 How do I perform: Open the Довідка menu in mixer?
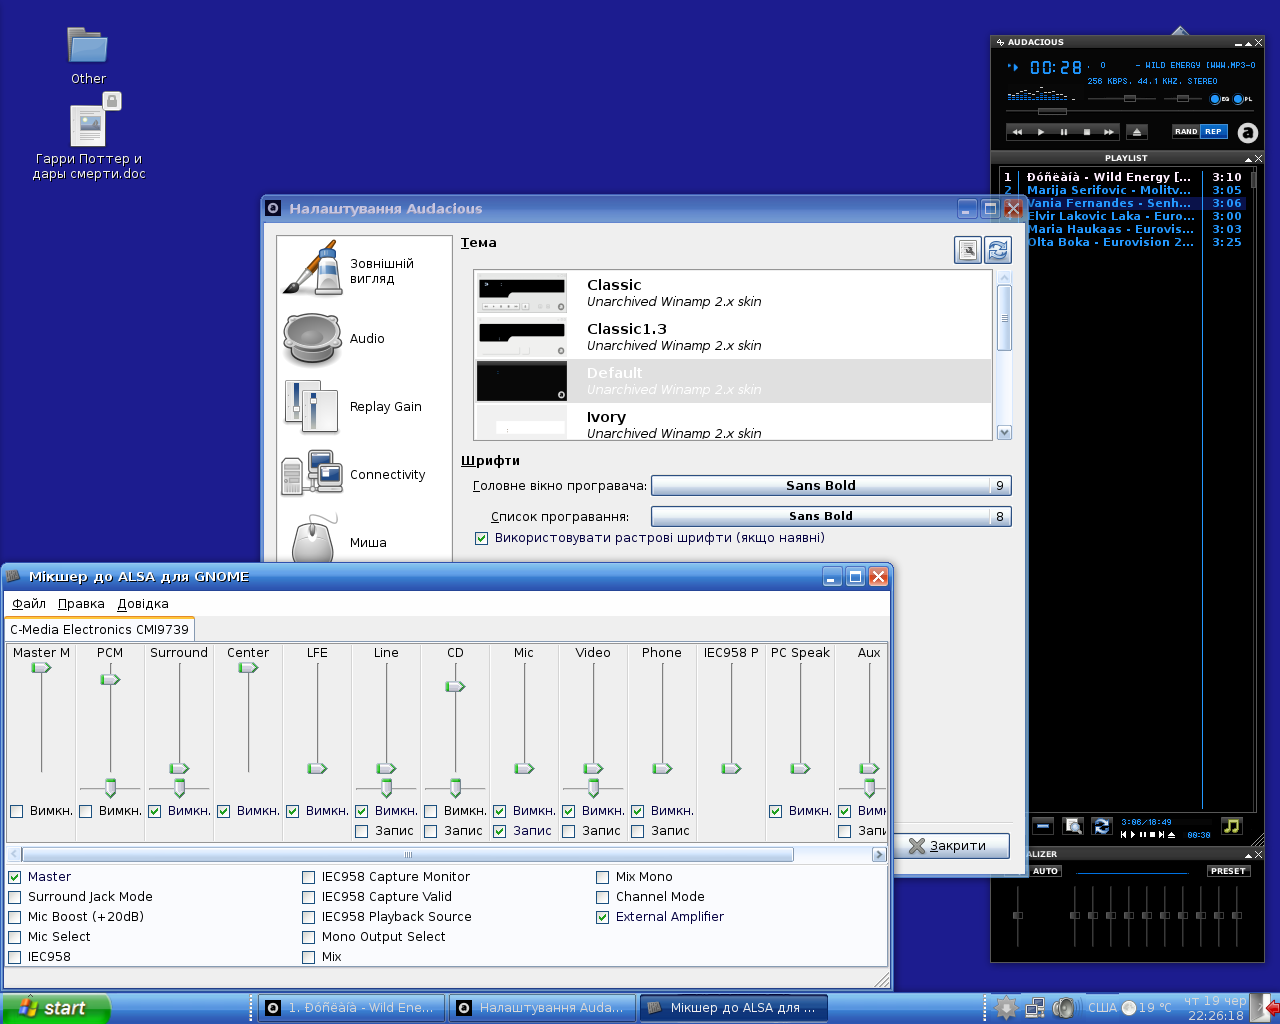(x=143, y=604)
